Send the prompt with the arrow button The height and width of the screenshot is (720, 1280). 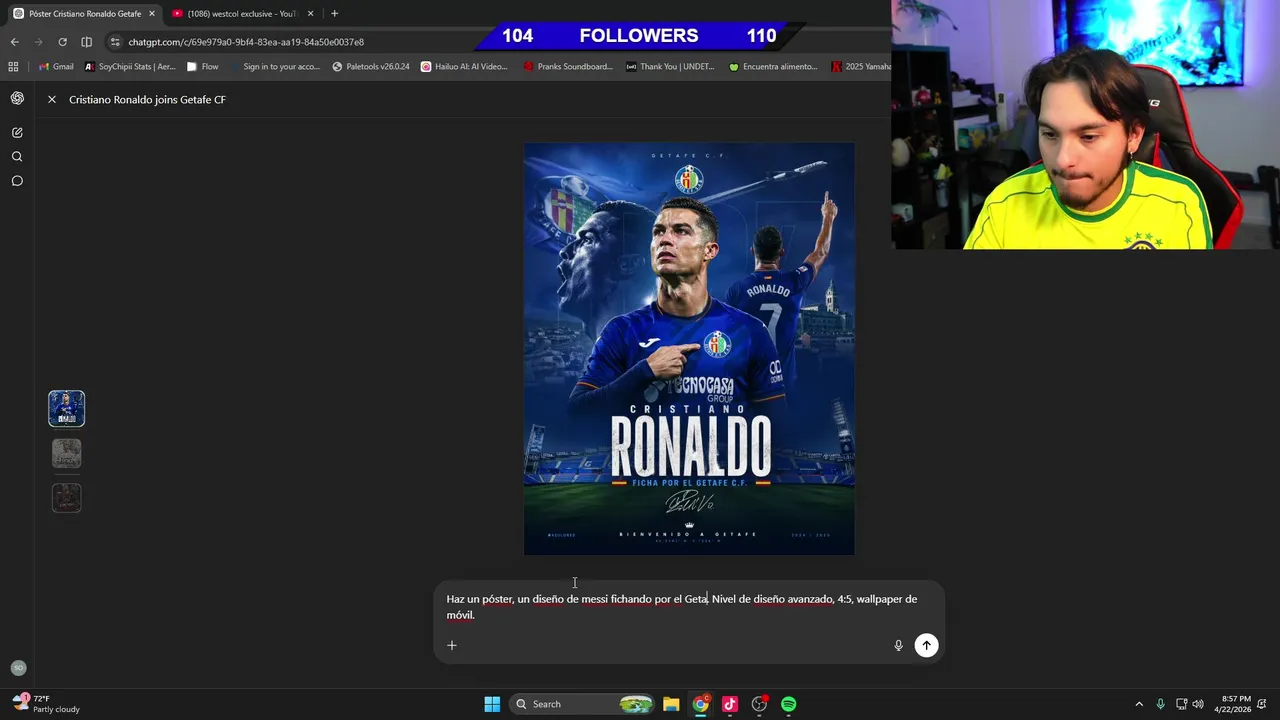pyautogui.click(x=927, y=645)
